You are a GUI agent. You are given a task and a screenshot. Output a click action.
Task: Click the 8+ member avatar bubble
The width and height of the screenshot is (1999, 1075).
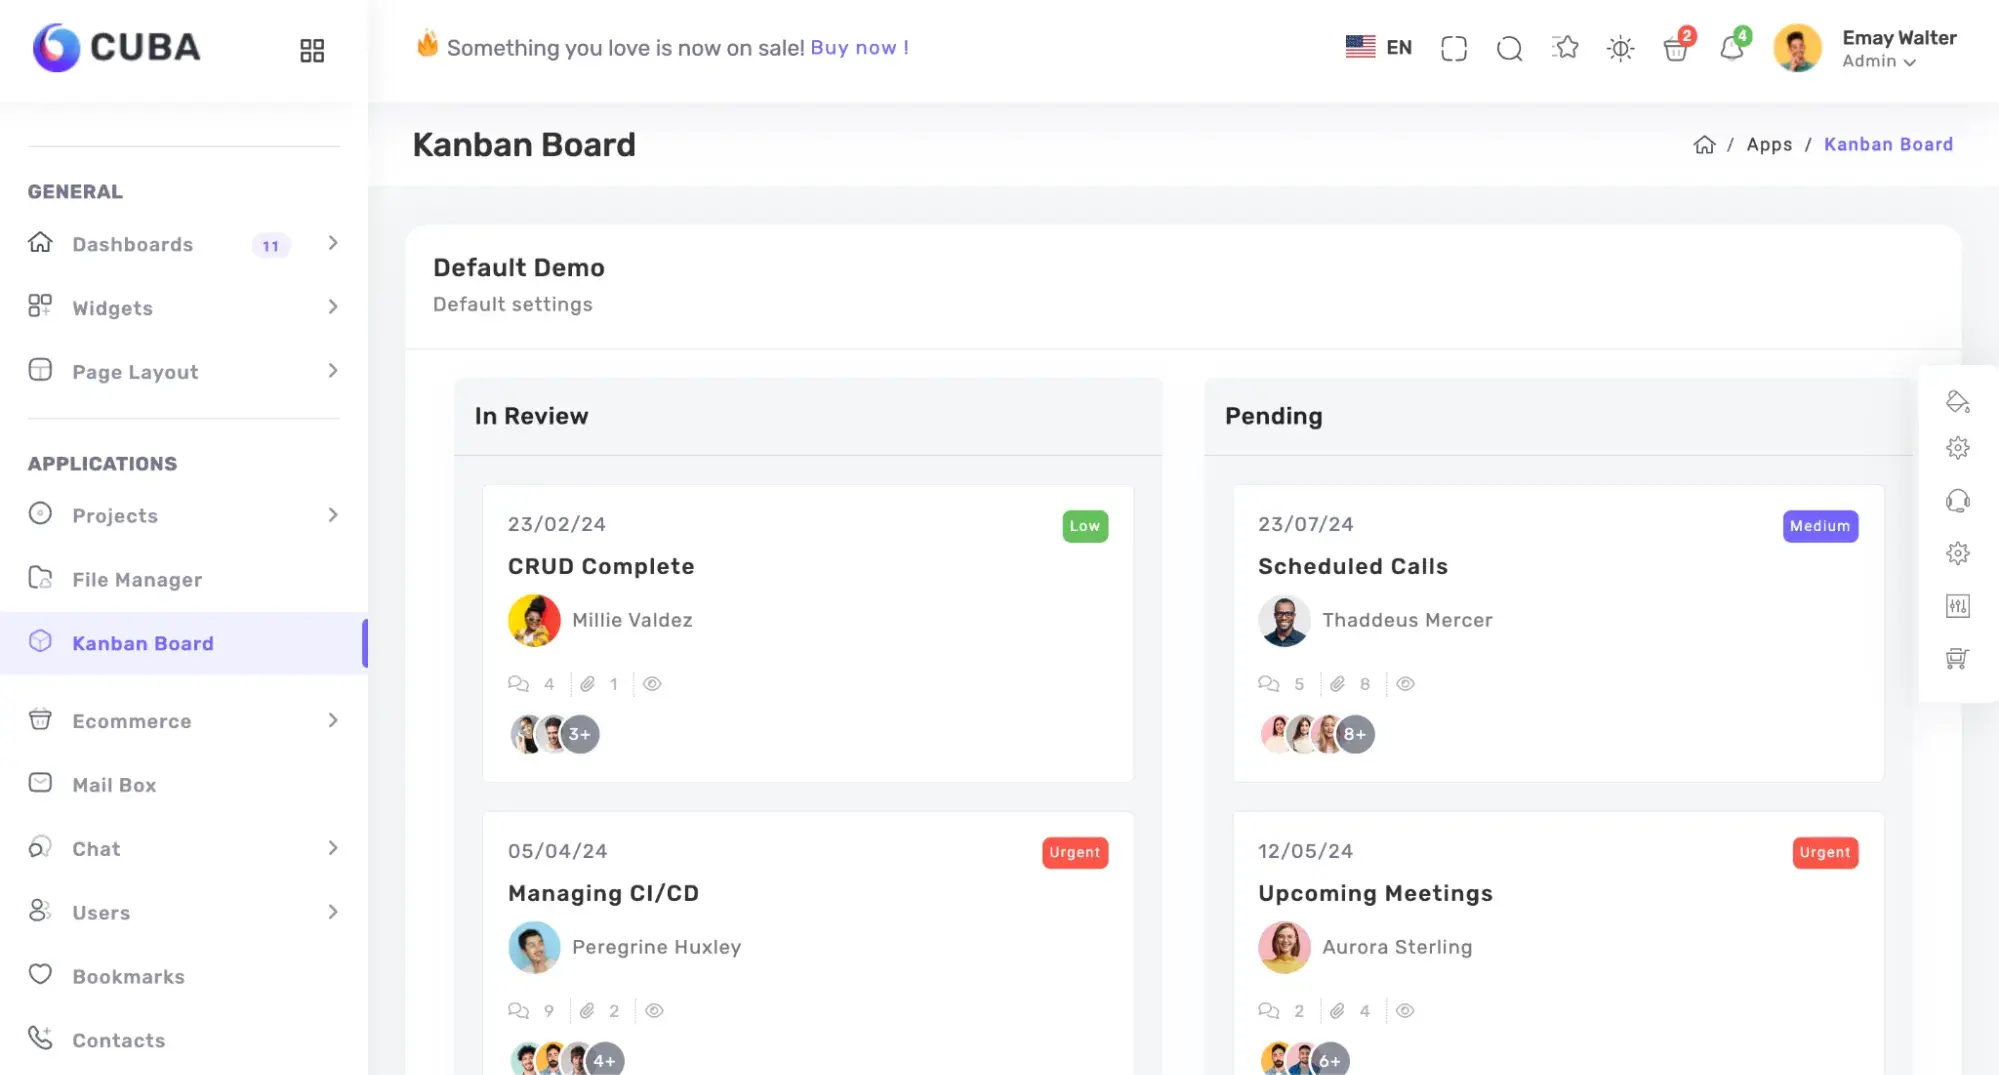click(x=1355, y=734)
